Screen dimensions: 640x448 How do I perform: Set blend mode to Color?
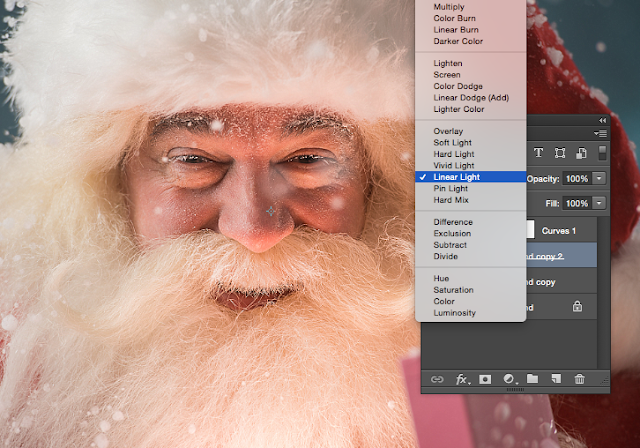coord(444,301)
